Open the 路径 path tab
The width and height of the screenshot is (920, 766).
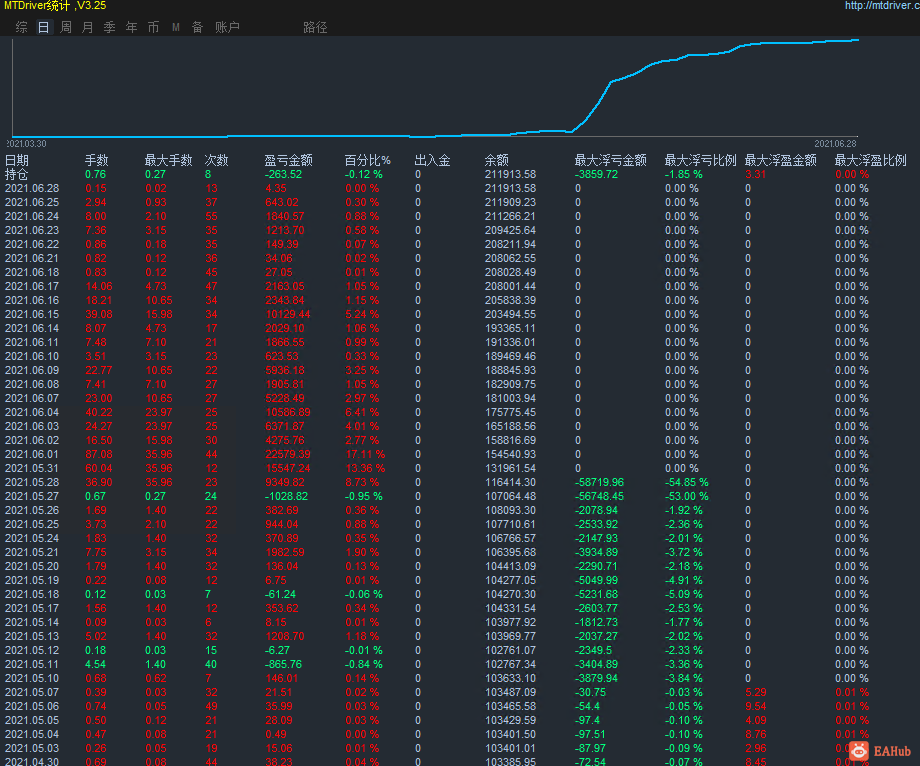tap(315, 27)
